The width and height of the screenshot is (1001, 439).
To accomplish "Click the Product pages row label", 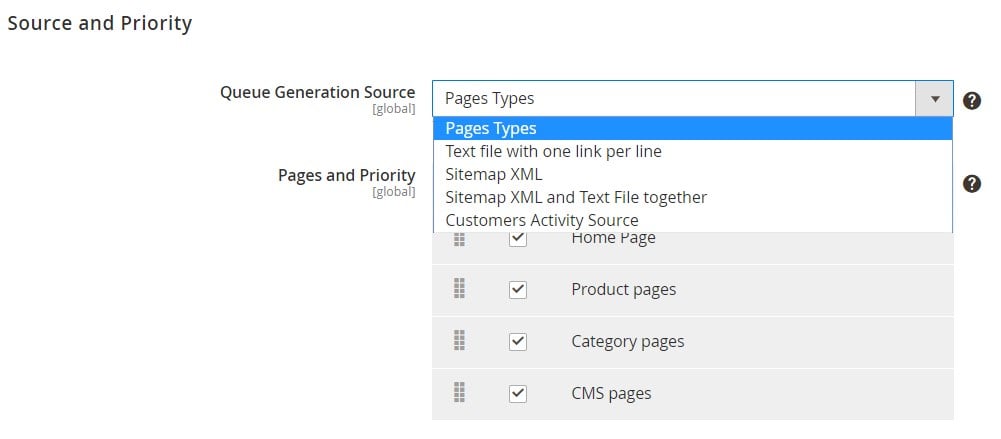I will 623,290.
